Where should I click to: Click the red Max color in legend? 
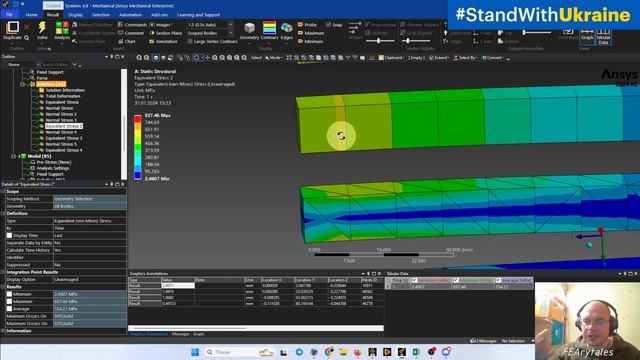[138, 118]
